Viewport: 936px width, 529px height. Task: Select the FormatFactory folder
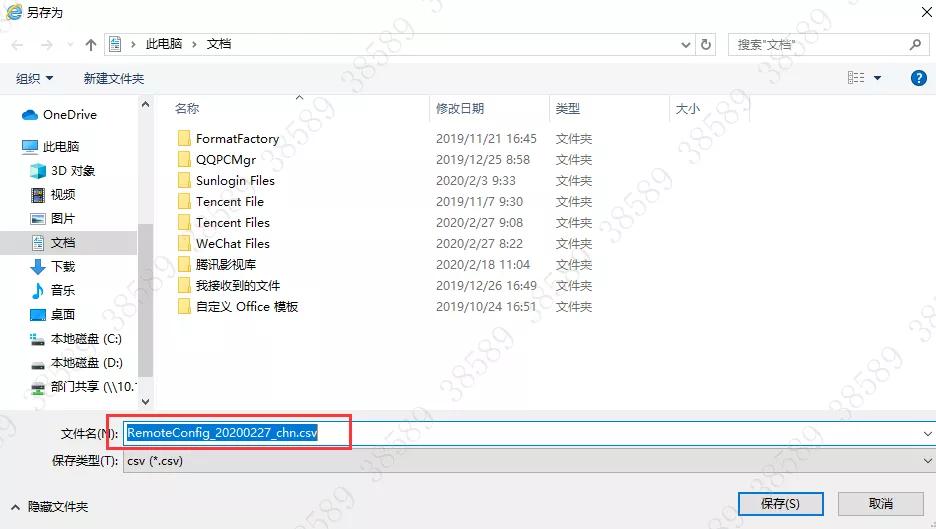click(x=238, y=139)
